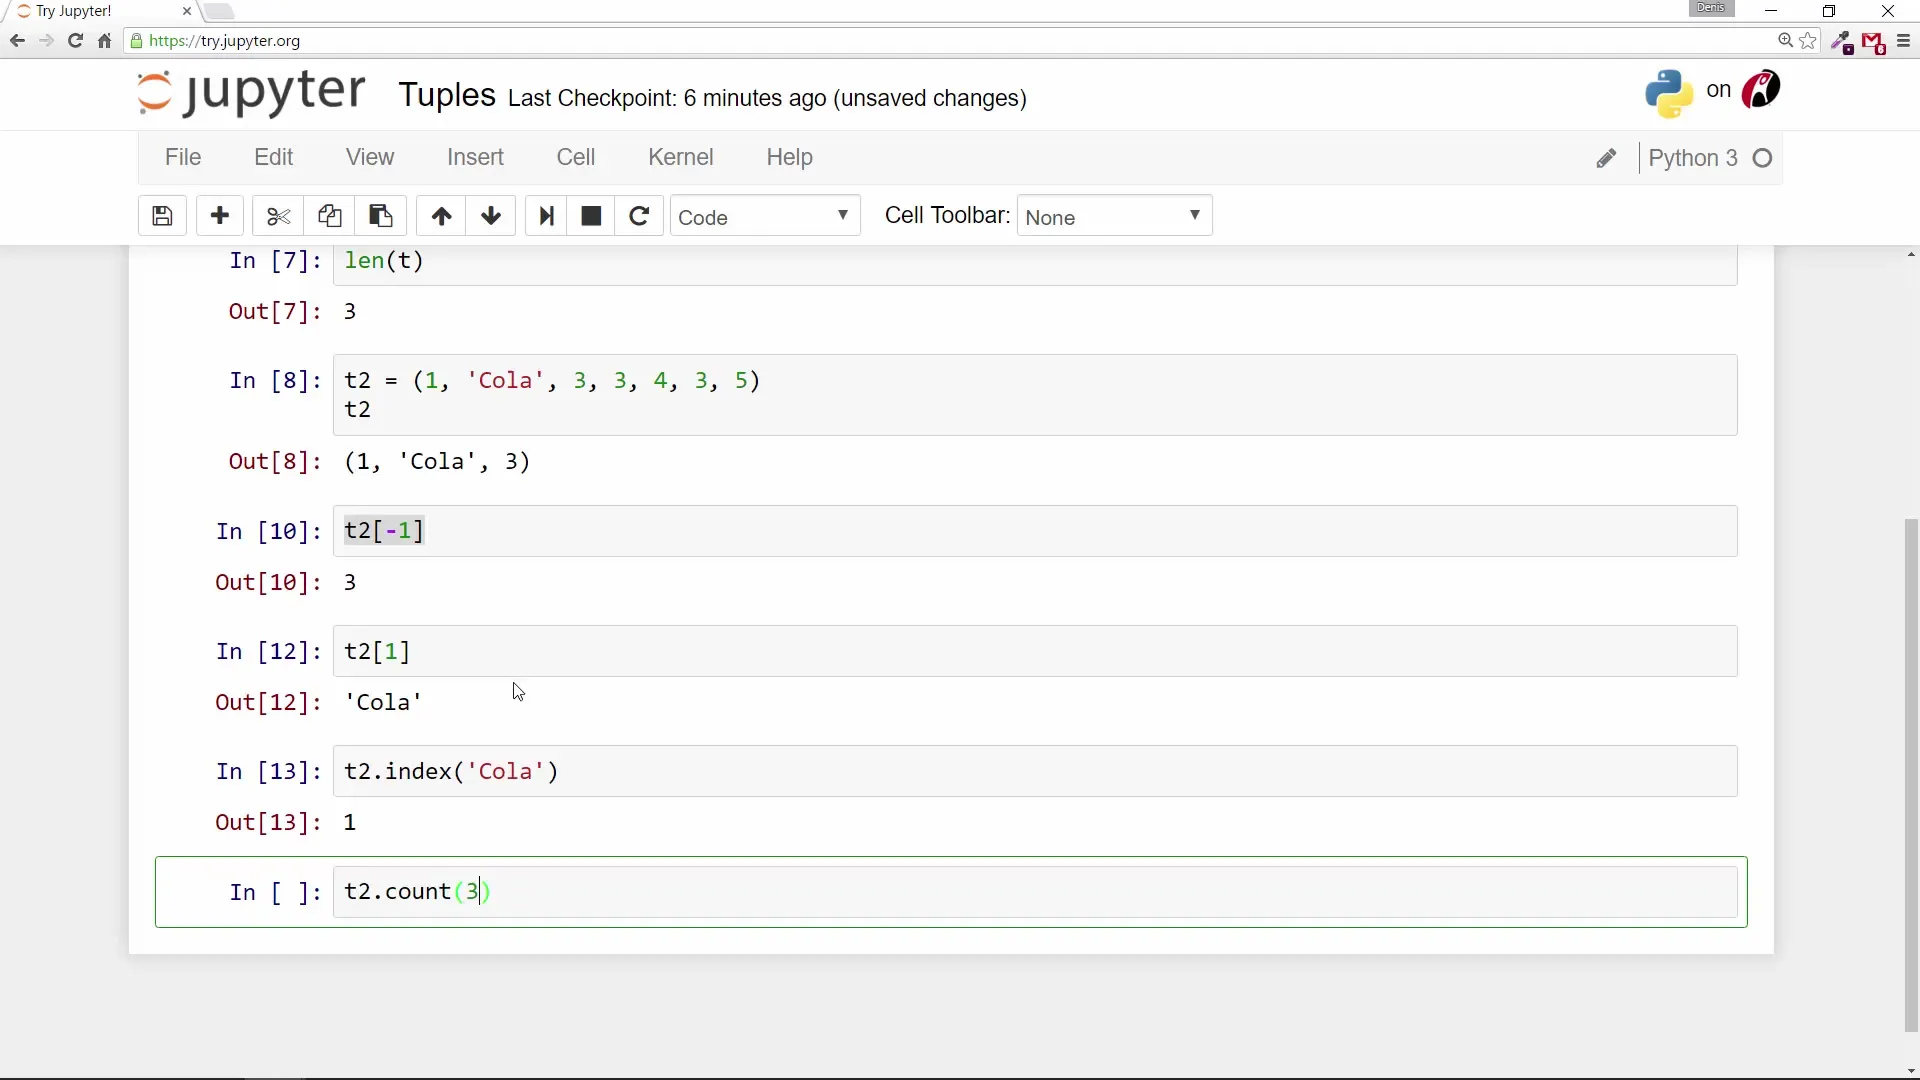Viewport: 1920px width, 1080px height.
Task: Open the Cell menu
Action: coord(576,158)
